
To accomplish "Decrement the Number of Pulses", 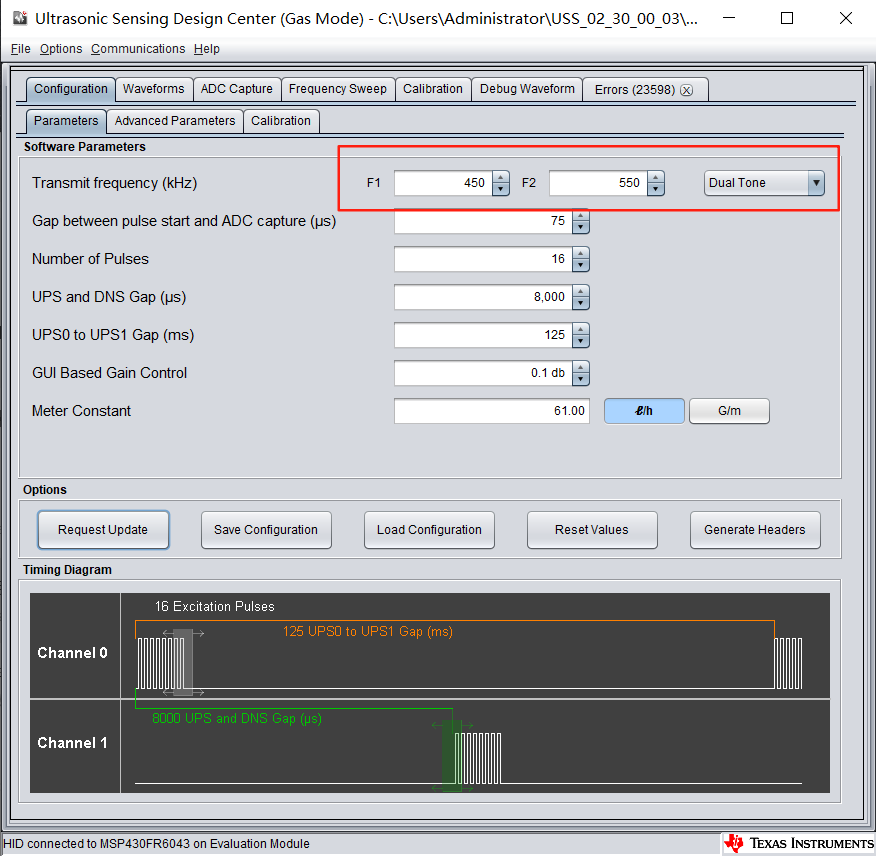I will pos(581,265).
